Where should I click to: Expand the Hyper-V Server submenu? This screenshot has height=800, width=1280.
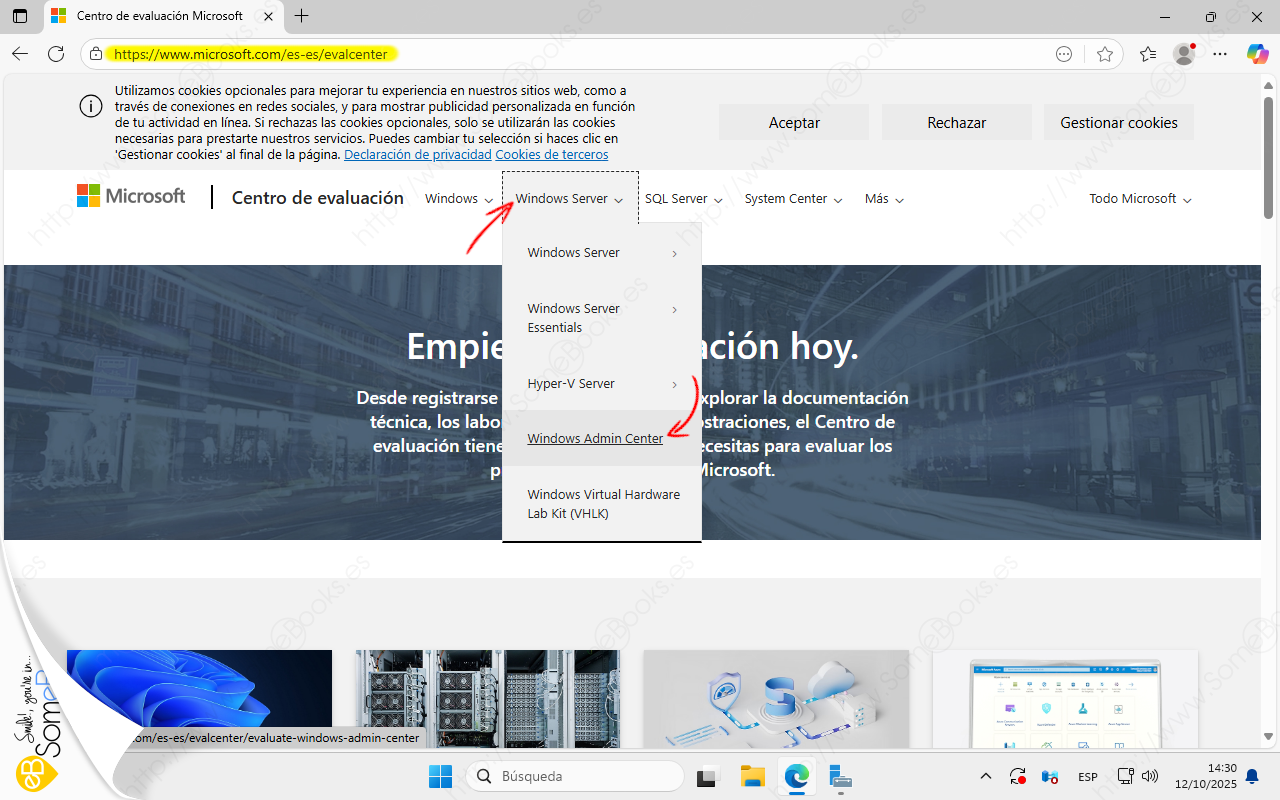602,384
